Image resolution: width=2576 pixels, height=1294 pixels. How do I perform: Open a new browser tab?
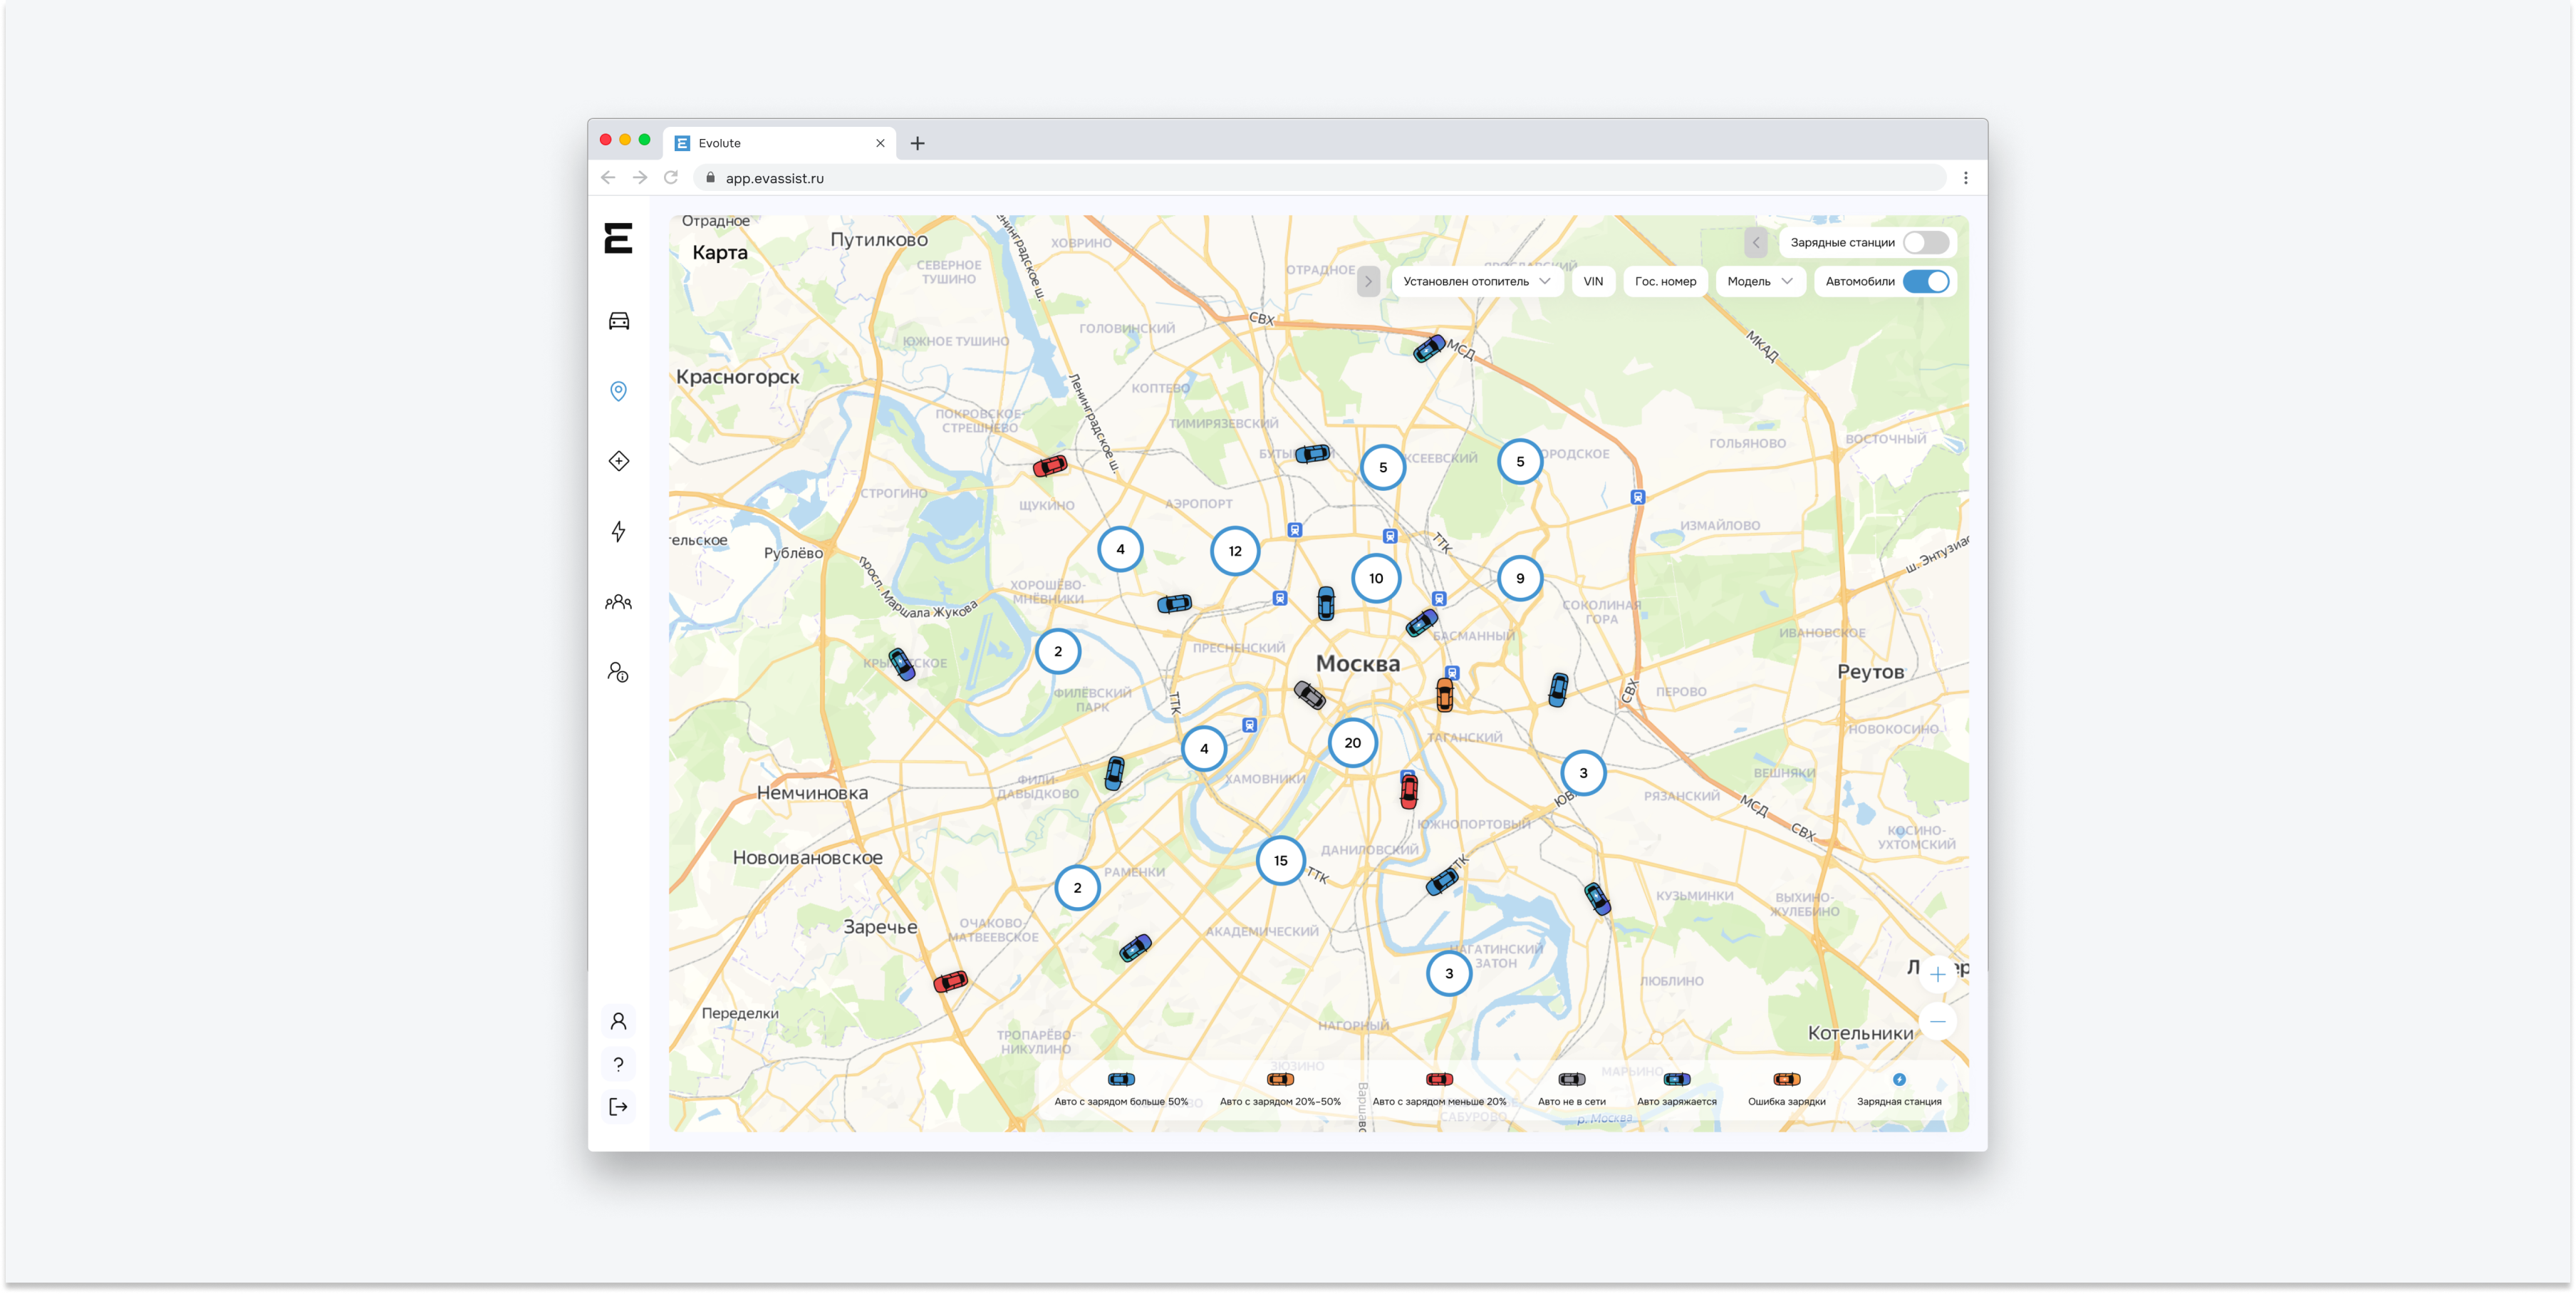(917, 143)
